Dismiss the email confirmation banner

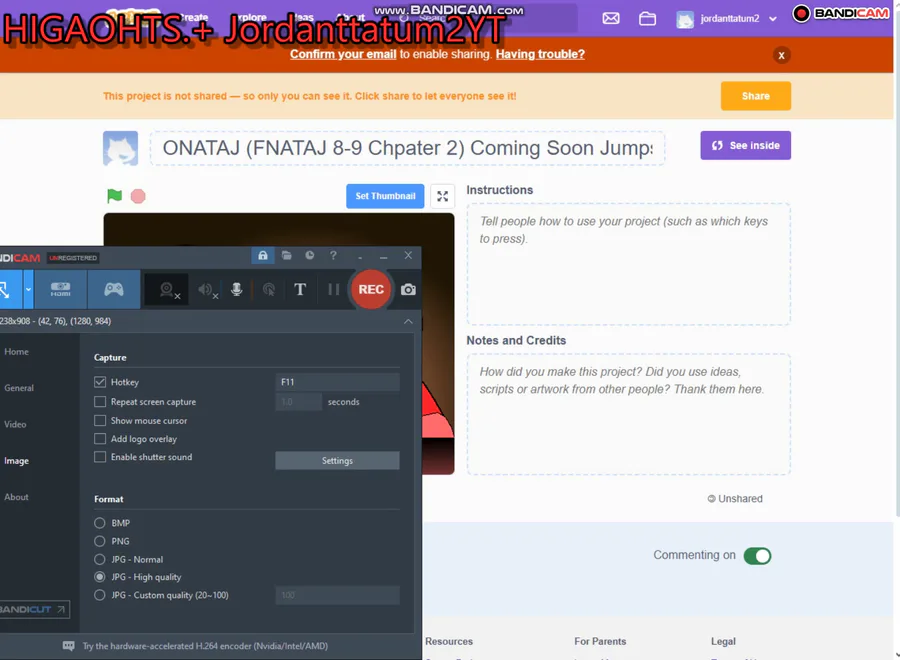[781, 55]
